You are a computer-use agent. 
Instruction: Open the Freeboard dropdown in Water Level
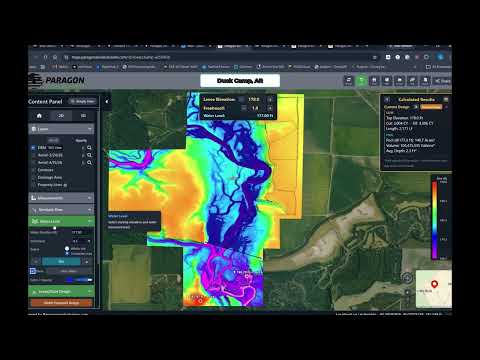point(82,241)
